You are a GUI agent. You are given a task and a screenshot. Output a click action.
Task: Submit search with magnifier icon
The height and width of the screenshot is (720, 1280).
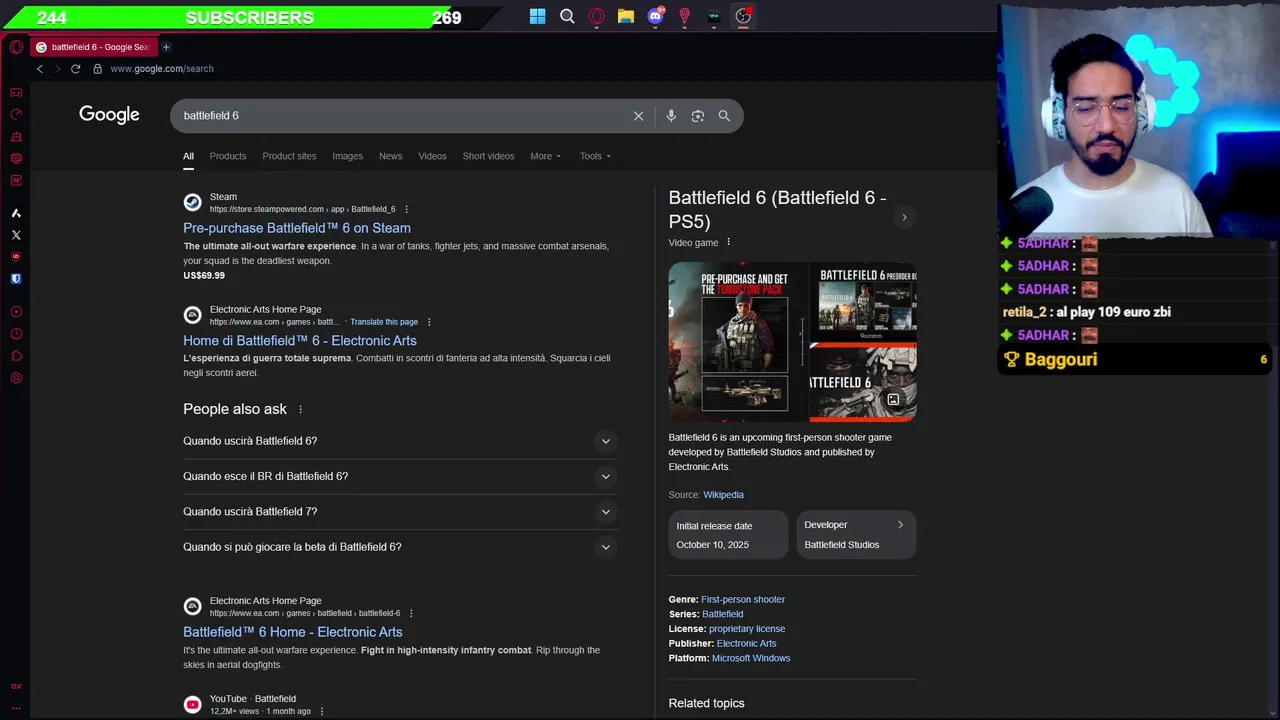(x=724, y=116)
